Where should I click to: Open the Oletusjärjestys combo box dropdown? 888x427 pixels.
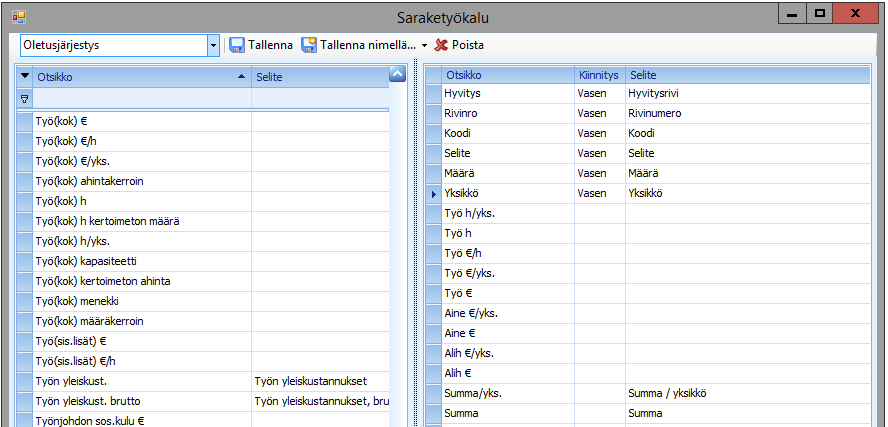pyautogui.click(x=213, y=45)
